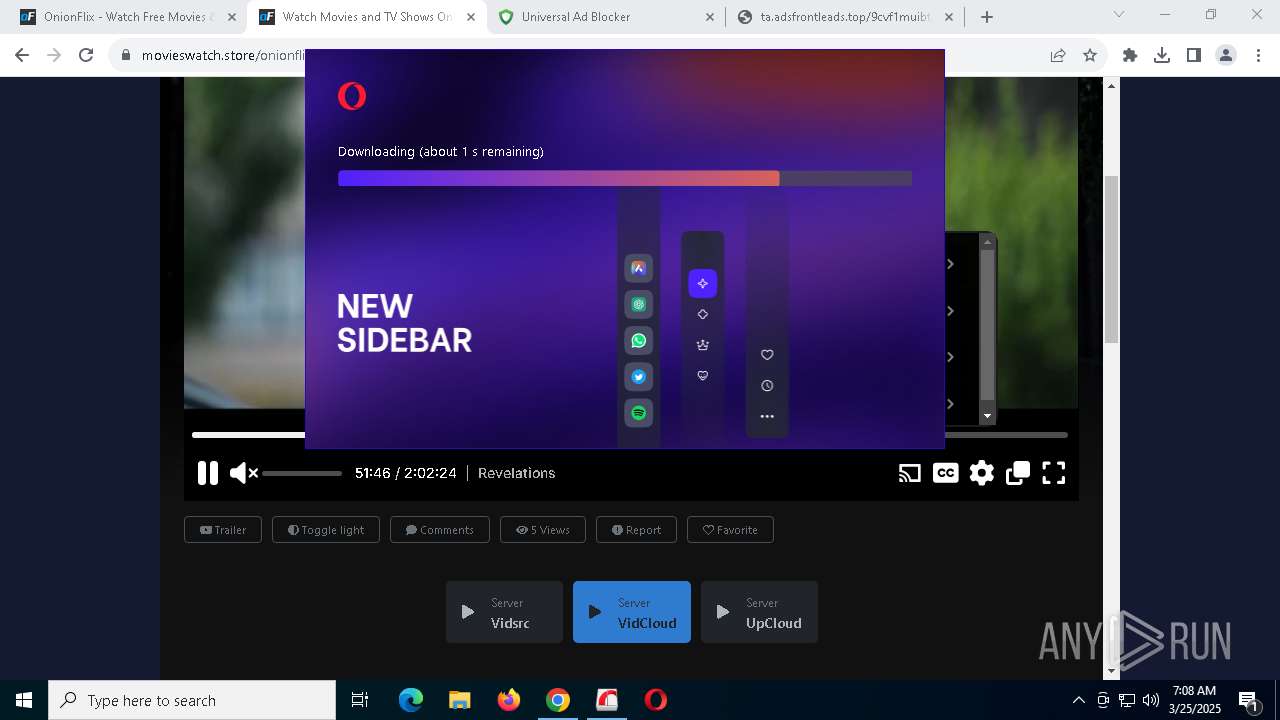Switch the video to fullscreen
The height and width of the screenshot is (720, 1280).
(1054, 473)
